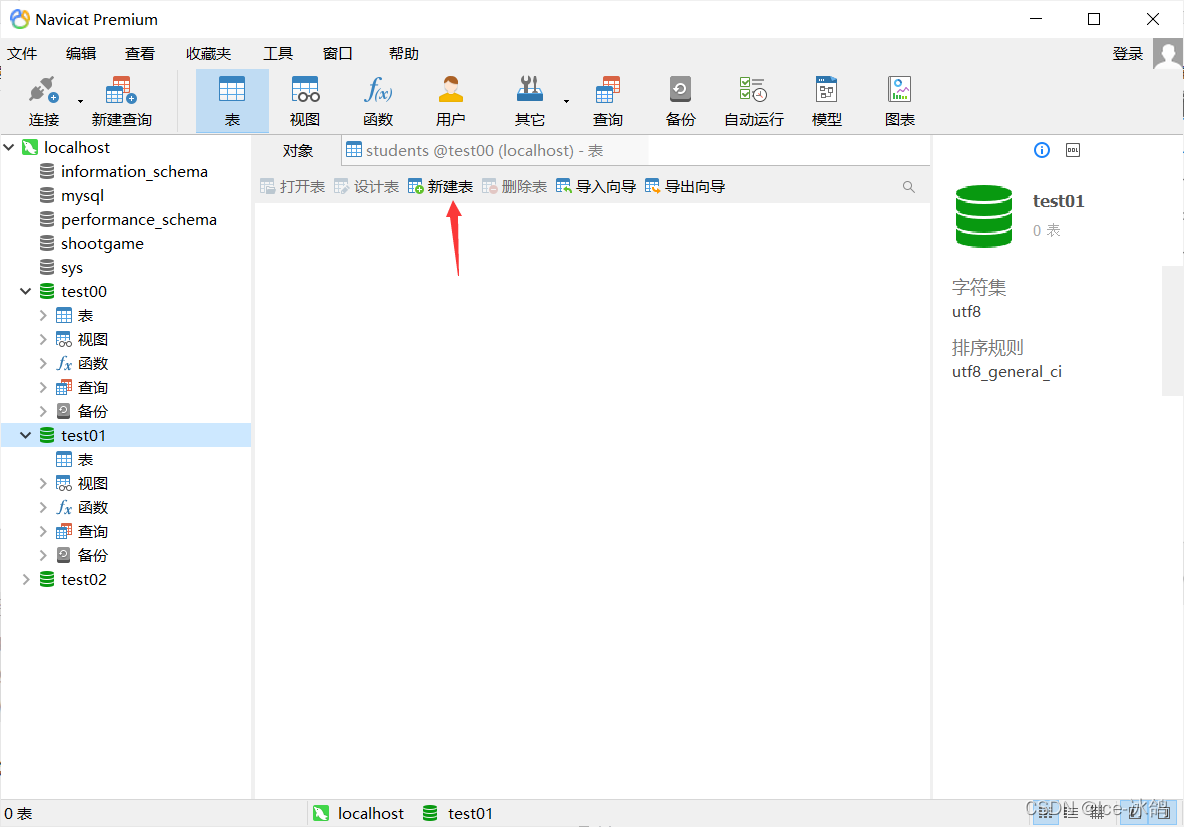
Task: Click the Delete Table (删除表) button
Action: point(514,187)
